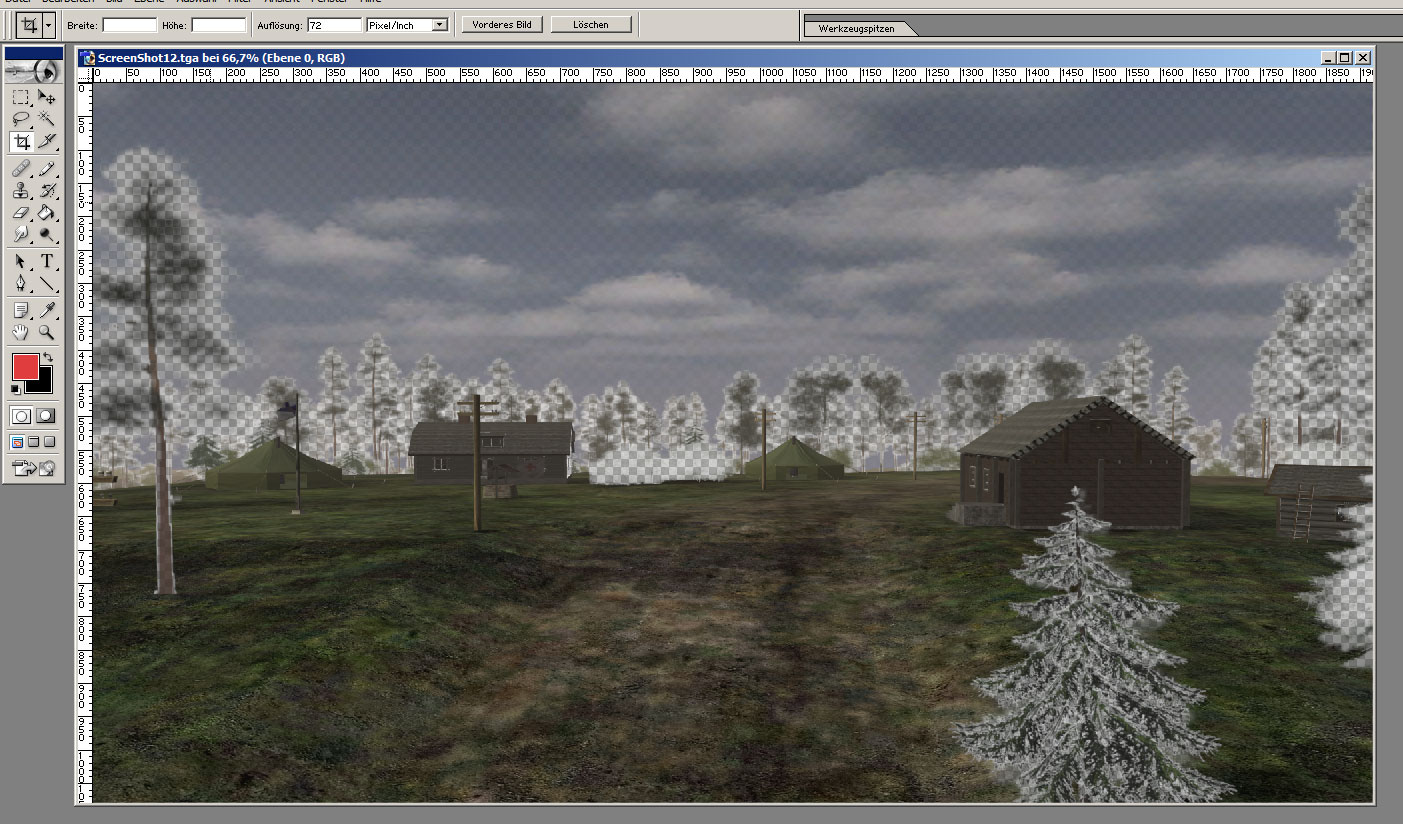The image size is (1403, 824).
Task: Select the Zoom magnifier tool
Action: (46, 332)
